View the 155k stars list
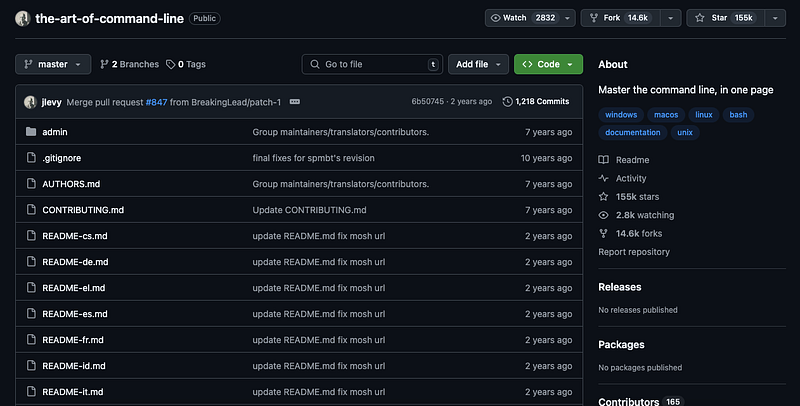Screen dimensions: 800x406 pos(629,196)
